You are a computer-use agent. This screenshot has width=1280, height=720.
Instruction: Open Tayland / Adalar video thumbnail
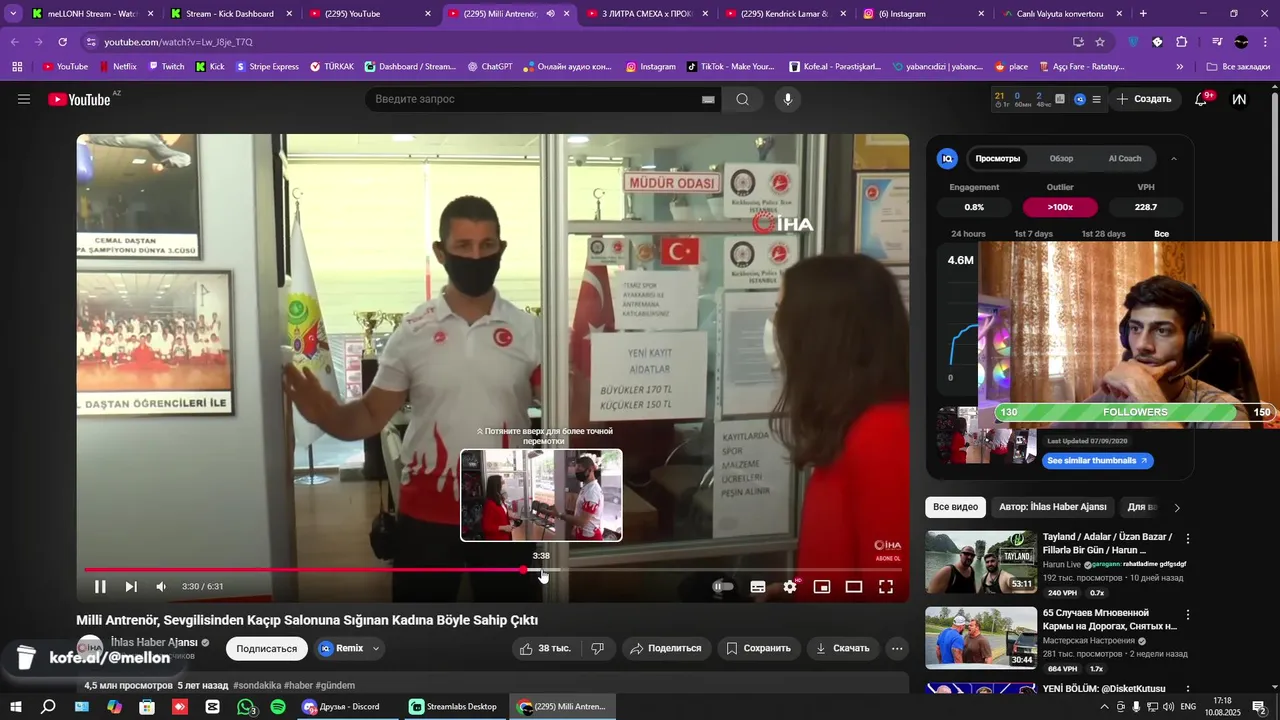[981, 562]
